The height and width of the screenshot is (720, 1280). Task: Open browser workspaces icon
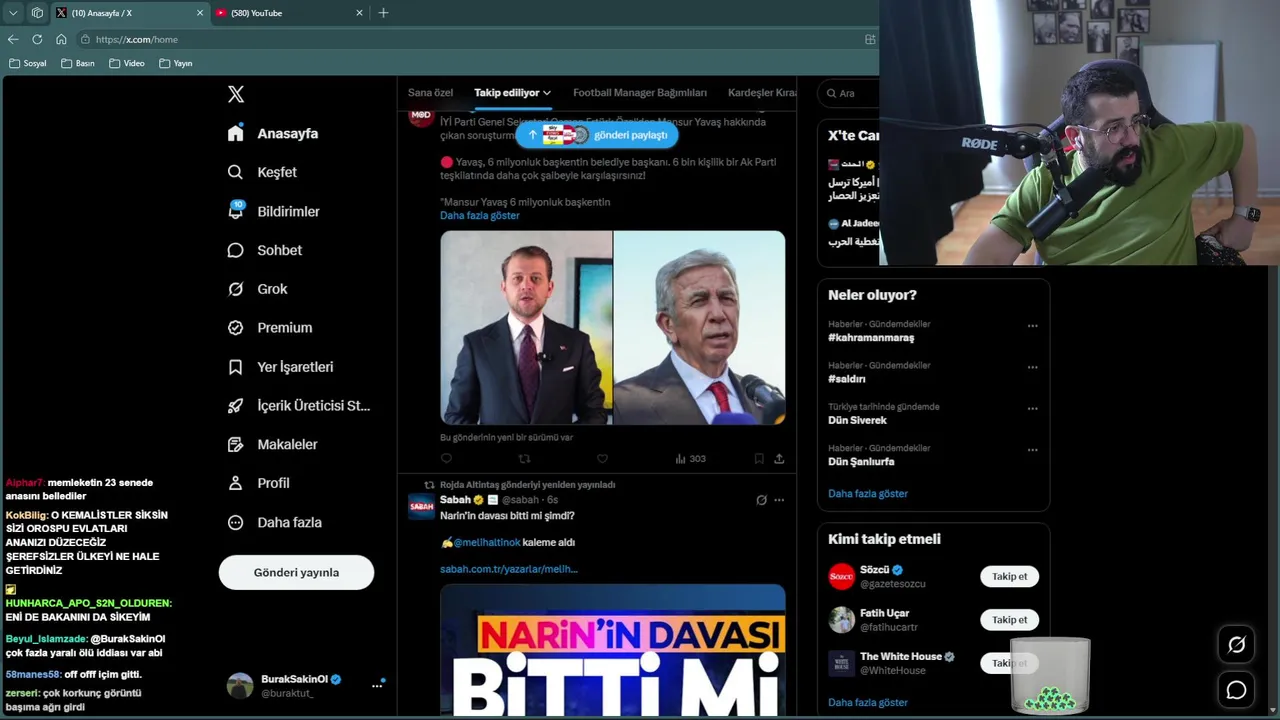(37, 13)
